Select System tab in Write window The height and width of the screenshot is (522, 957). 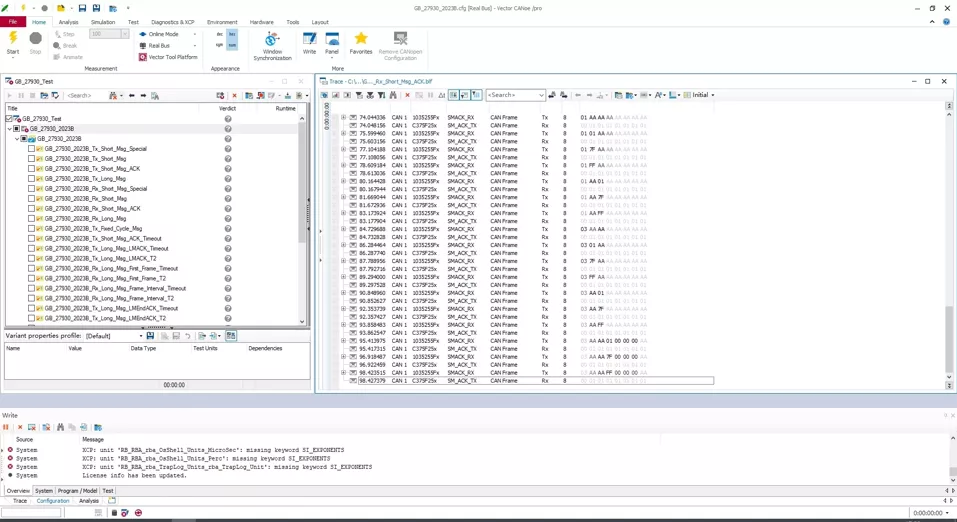coord(43,491)
